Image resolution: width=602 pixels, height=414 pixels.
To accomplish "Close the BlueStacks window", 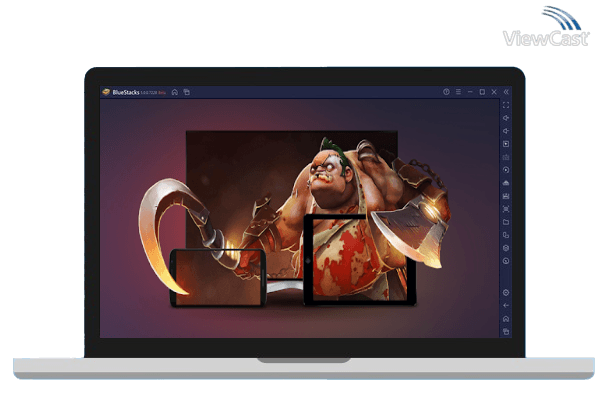I will coord(494,92).
